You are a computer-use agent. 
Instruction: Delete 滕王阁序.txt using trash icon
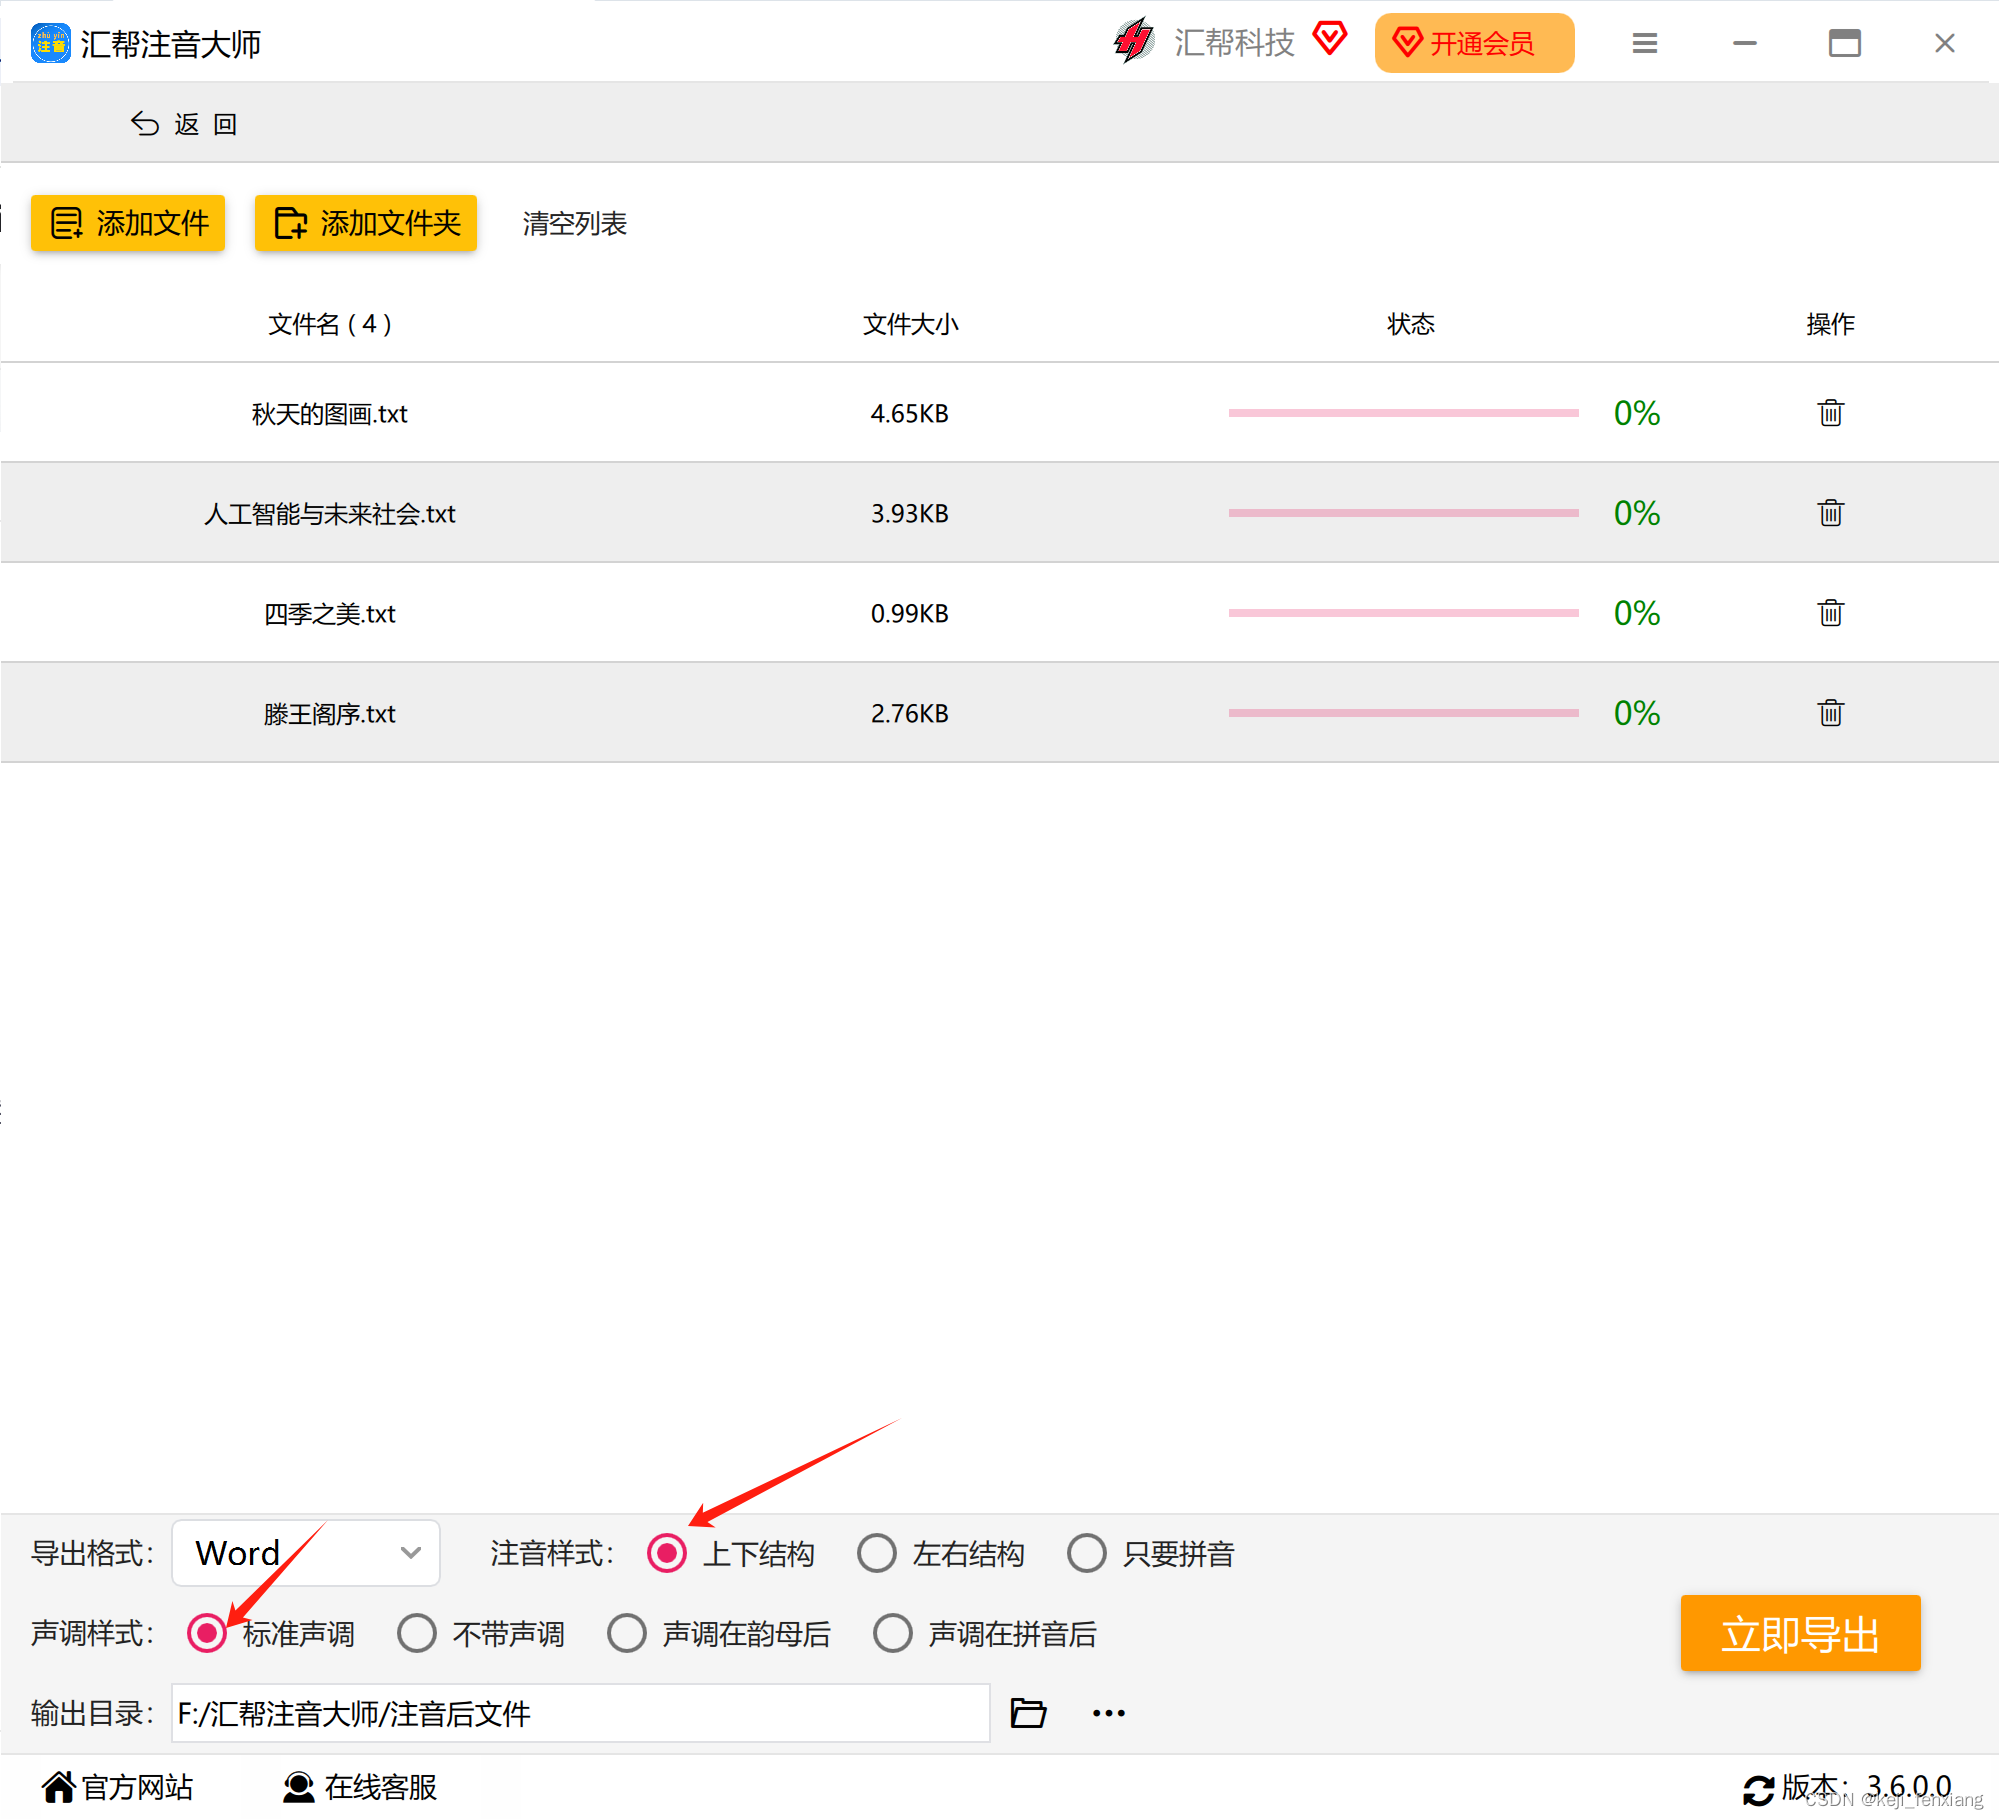(x=1830, y=713)
